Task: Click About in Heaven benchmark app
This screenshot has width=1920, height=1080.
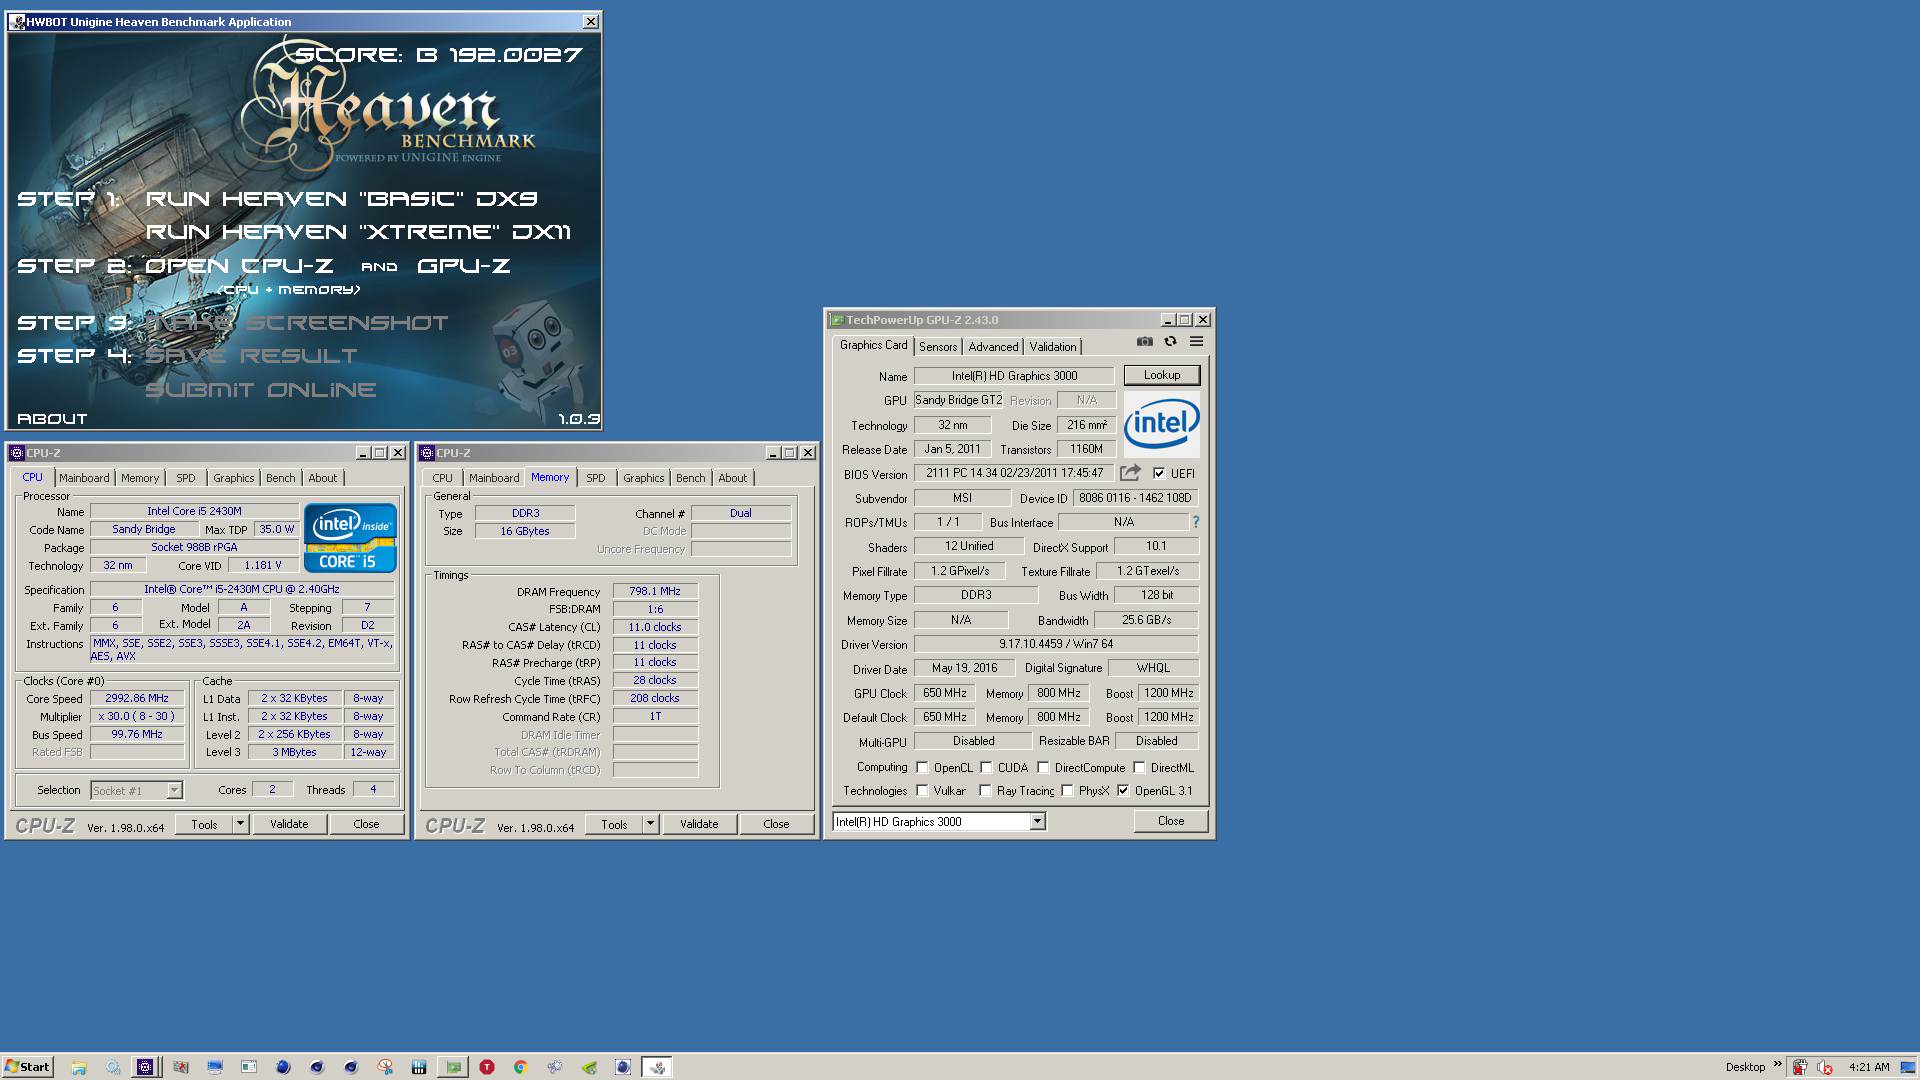Action: pos(52,419)
